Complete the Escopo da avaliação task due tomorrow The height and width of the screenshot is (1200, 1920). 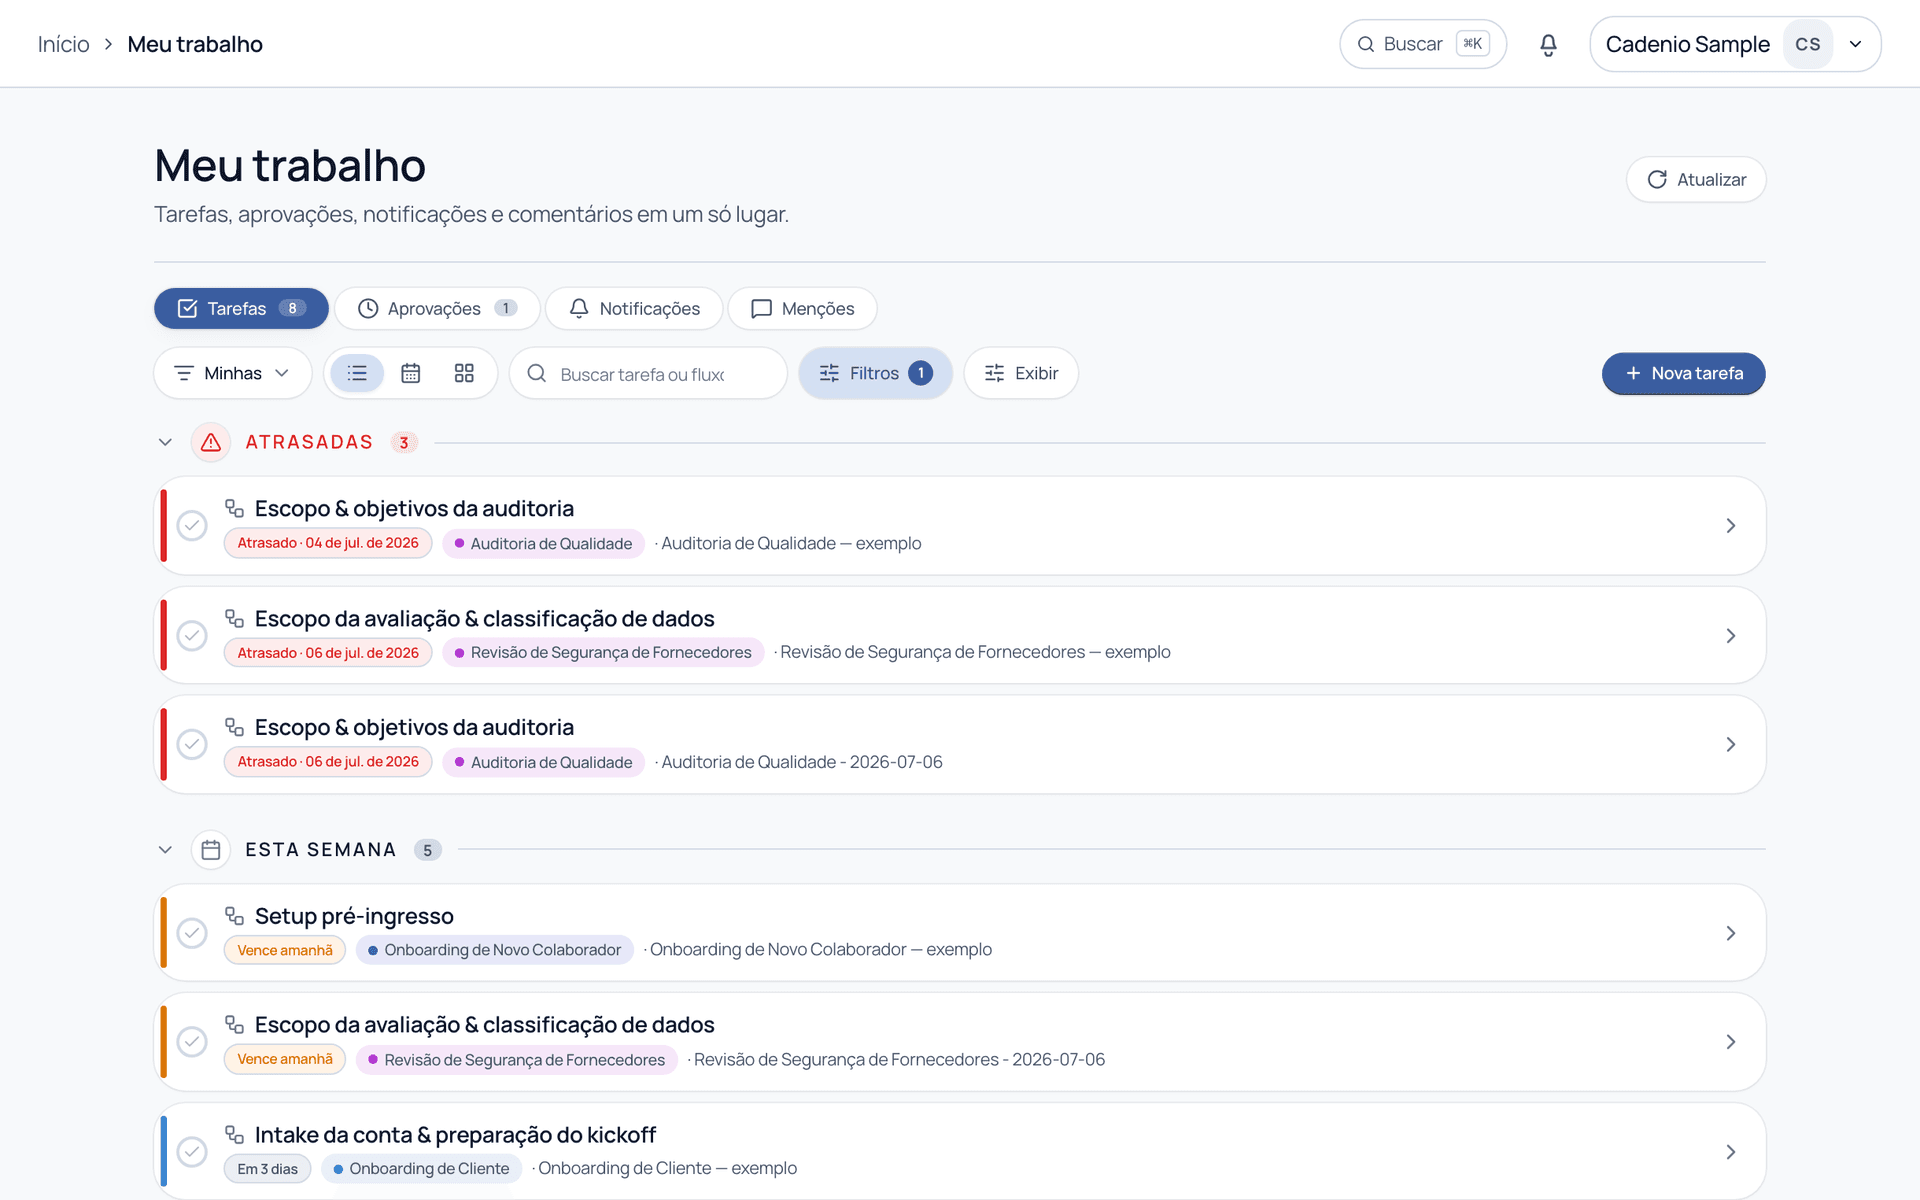point(192,1042)
